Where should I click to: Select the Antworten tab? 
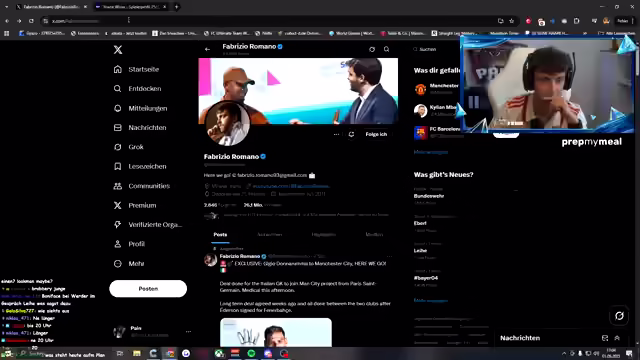pyautogui.click(x=270, y=235)
